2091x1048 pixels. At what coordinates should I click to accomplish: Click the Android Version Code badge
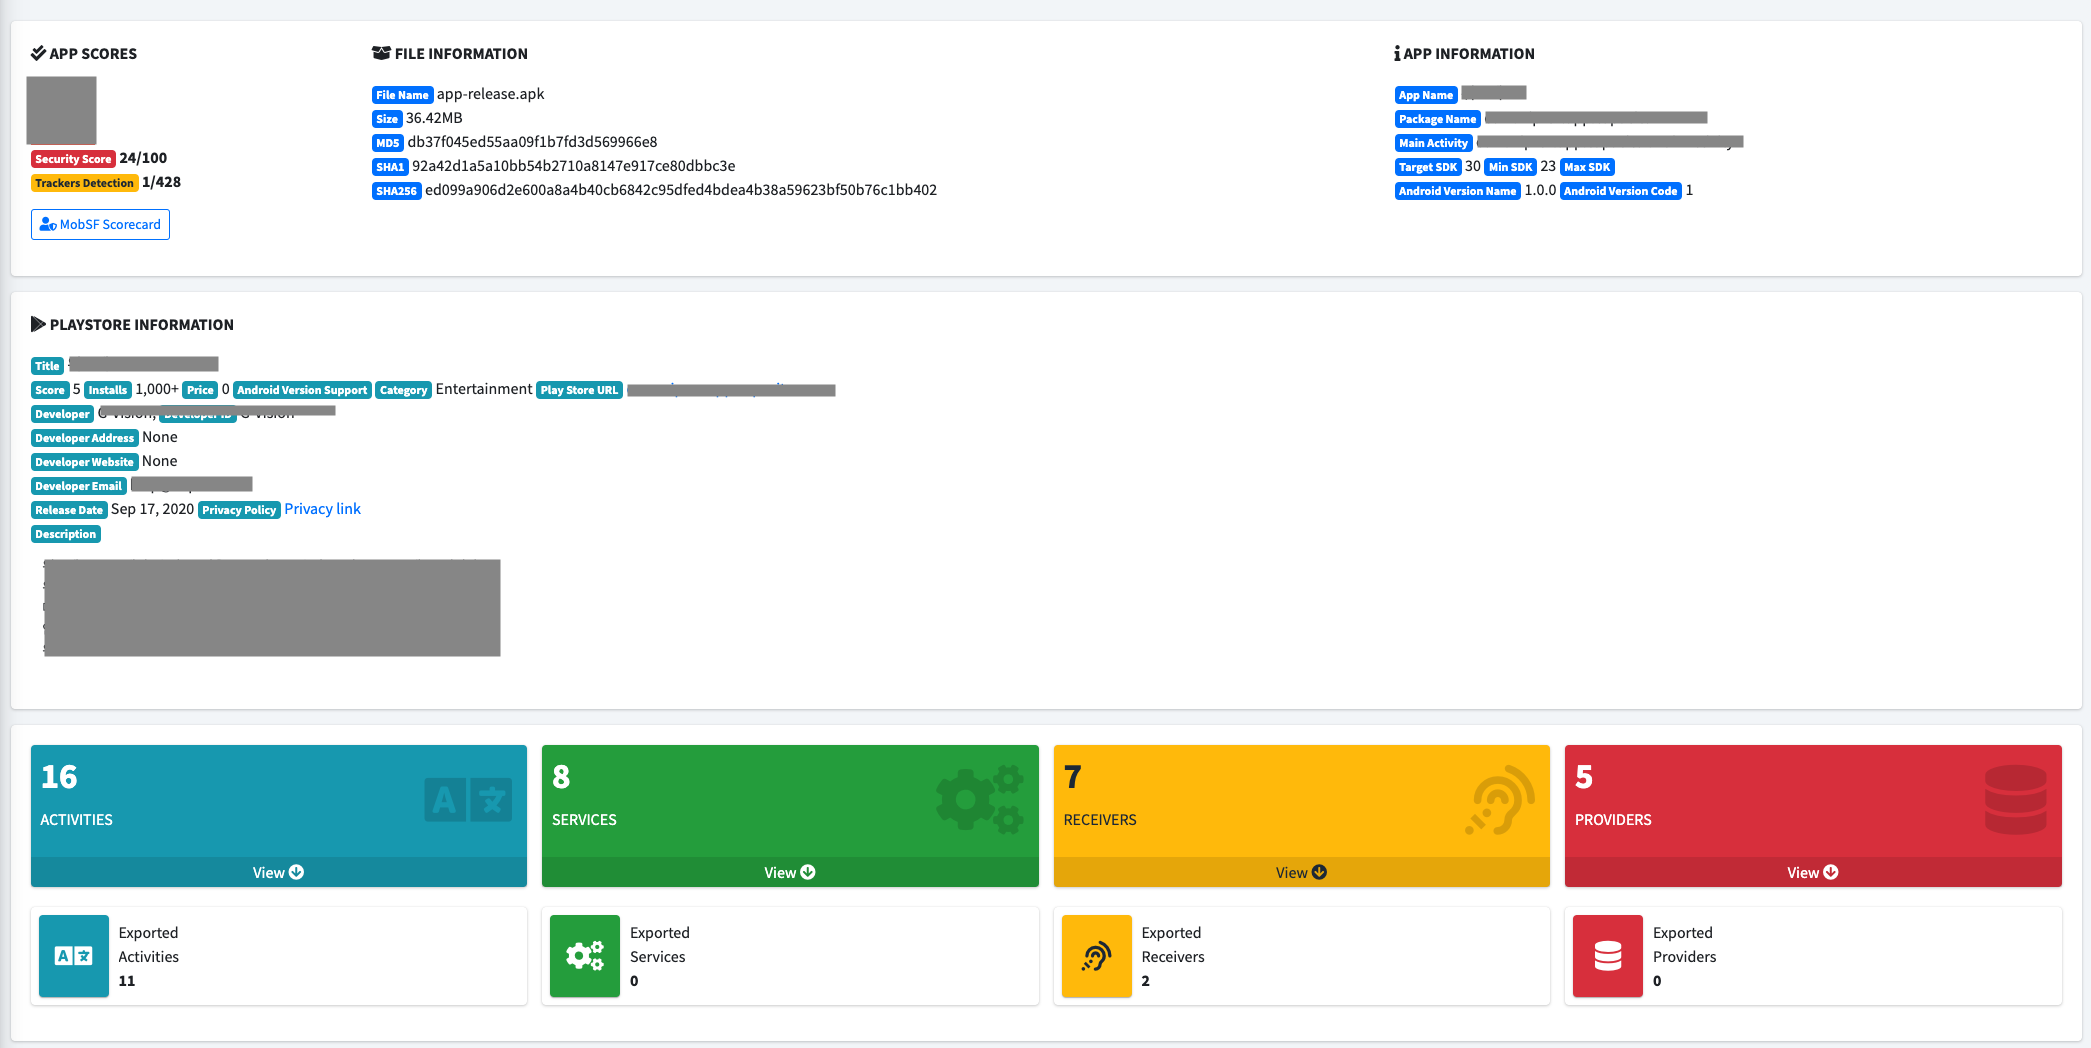(x=1620, y=191)
